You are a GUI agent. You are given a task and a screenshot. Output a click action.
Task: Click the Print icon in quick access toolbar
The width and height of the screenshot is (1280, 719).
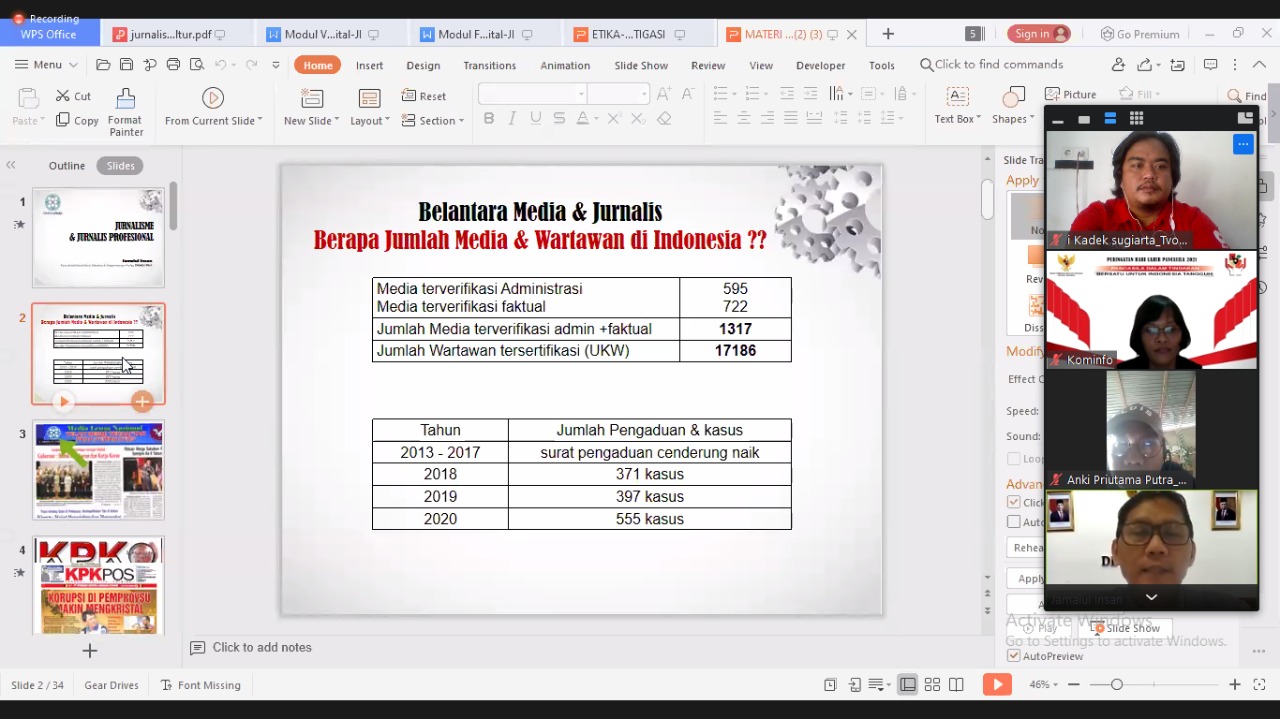click(173, 65)
